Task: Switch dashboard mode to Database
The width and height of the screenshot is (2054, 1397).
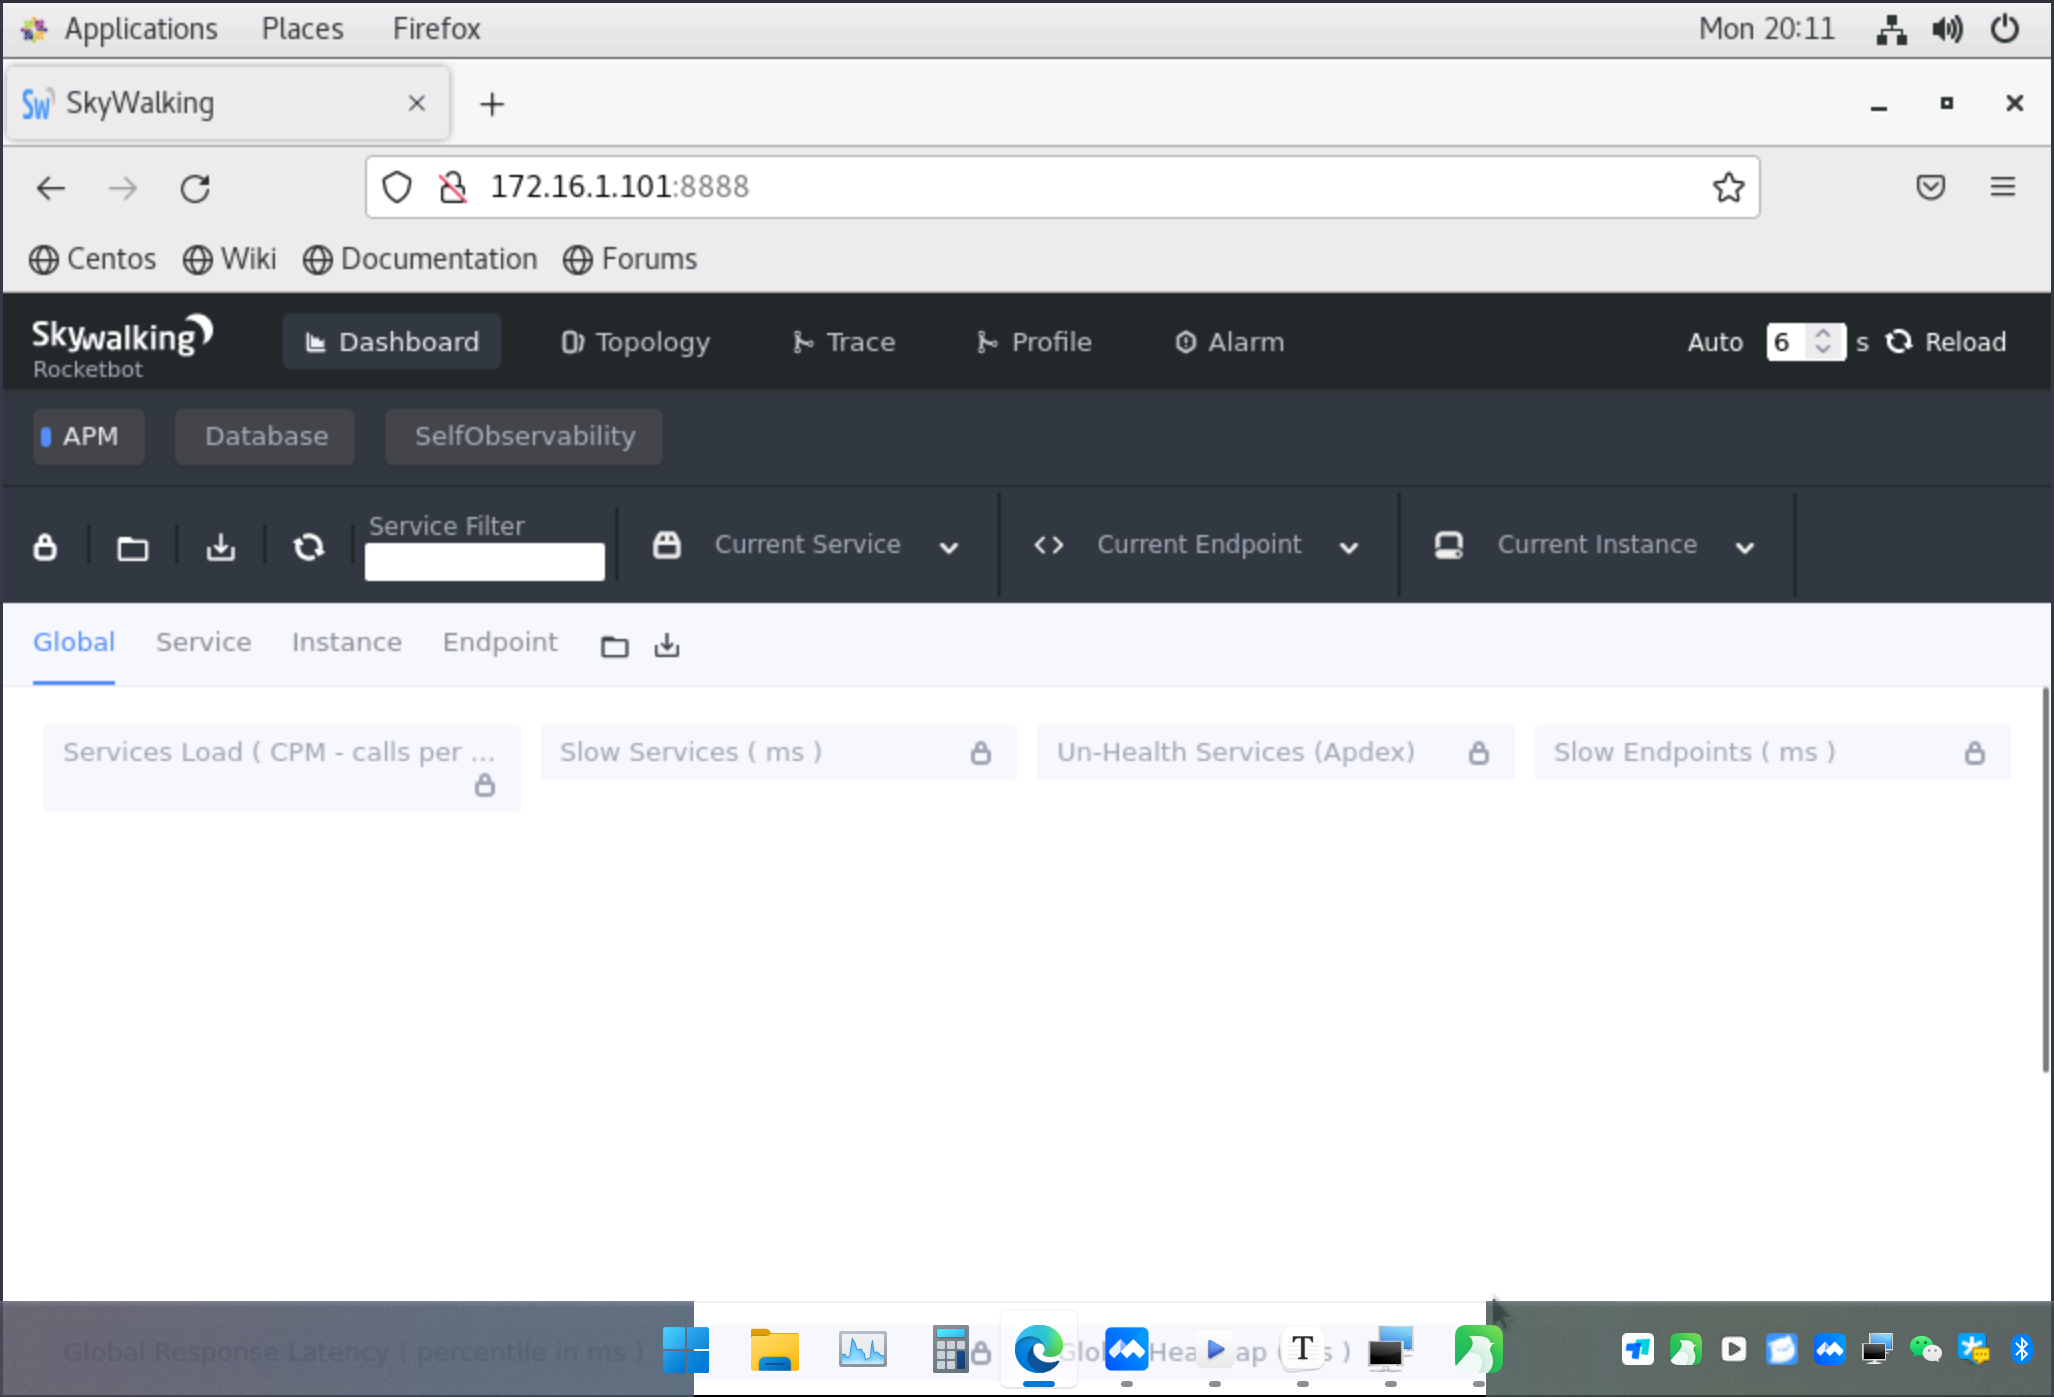Action: (265, 437)
